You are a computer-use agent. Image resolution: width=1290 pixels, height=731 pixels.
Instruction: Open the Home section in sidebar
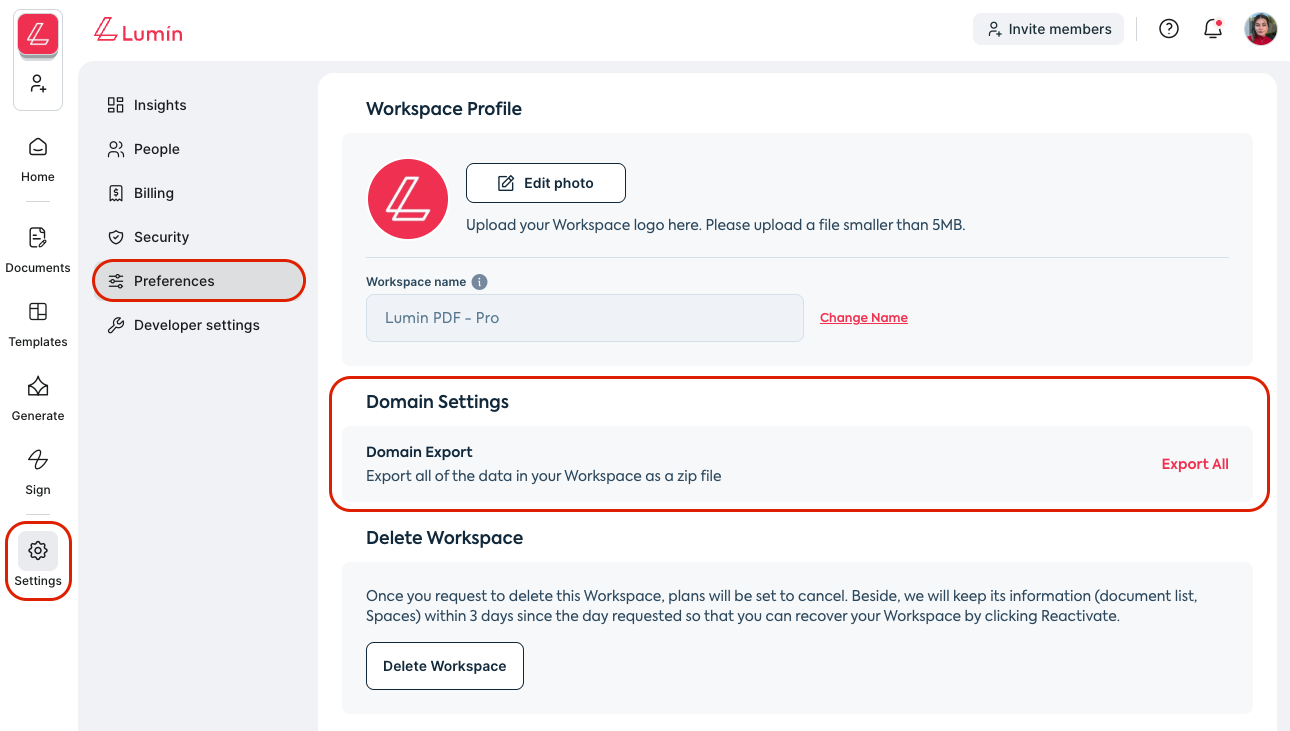[38, 158]
